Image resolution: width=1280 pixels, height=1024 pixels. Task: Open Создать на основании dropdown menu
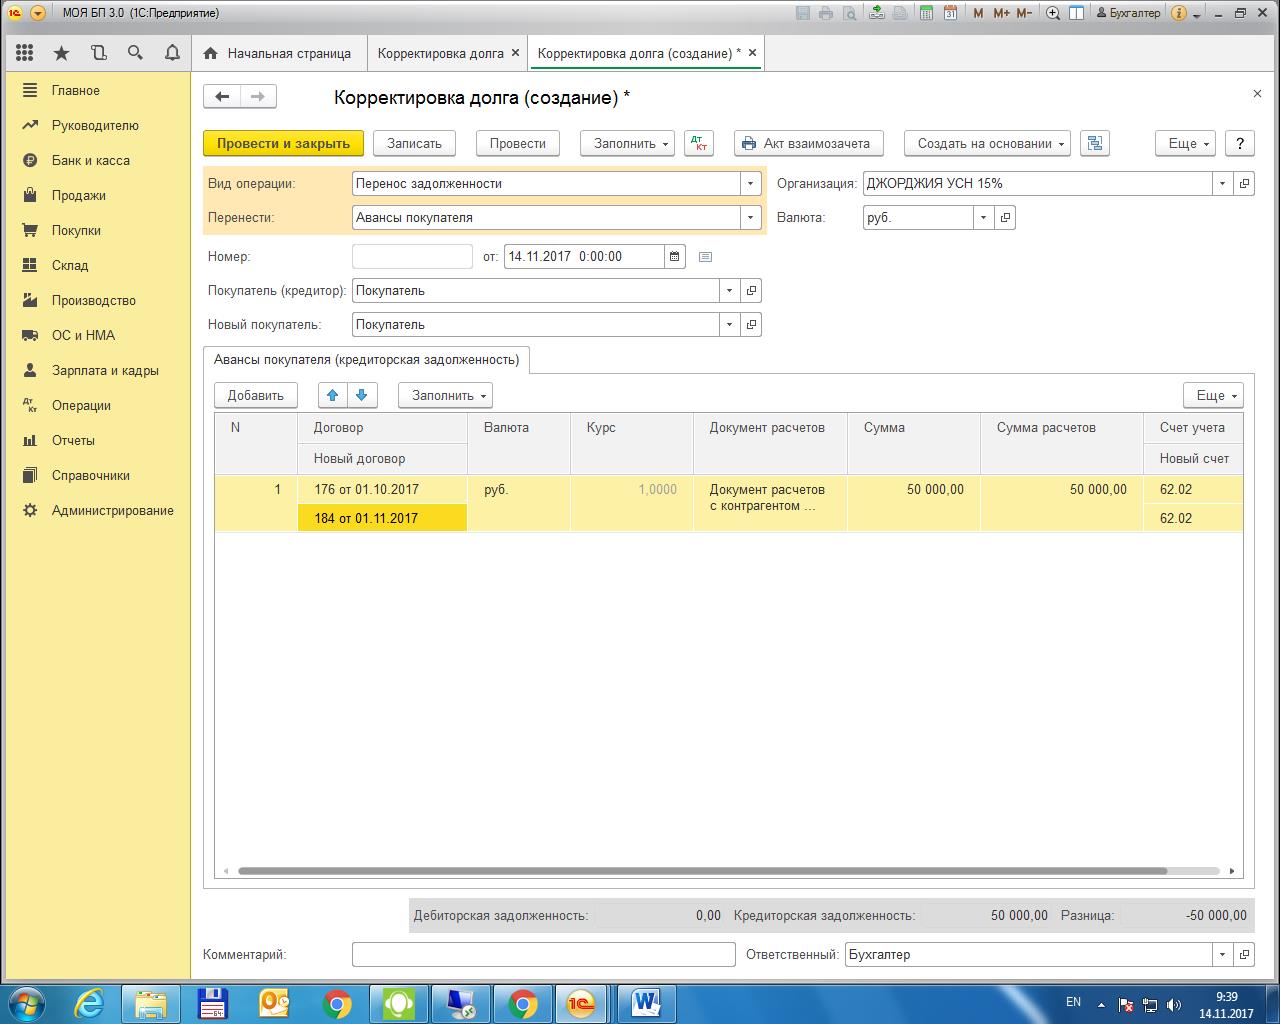tap(986, 143)
